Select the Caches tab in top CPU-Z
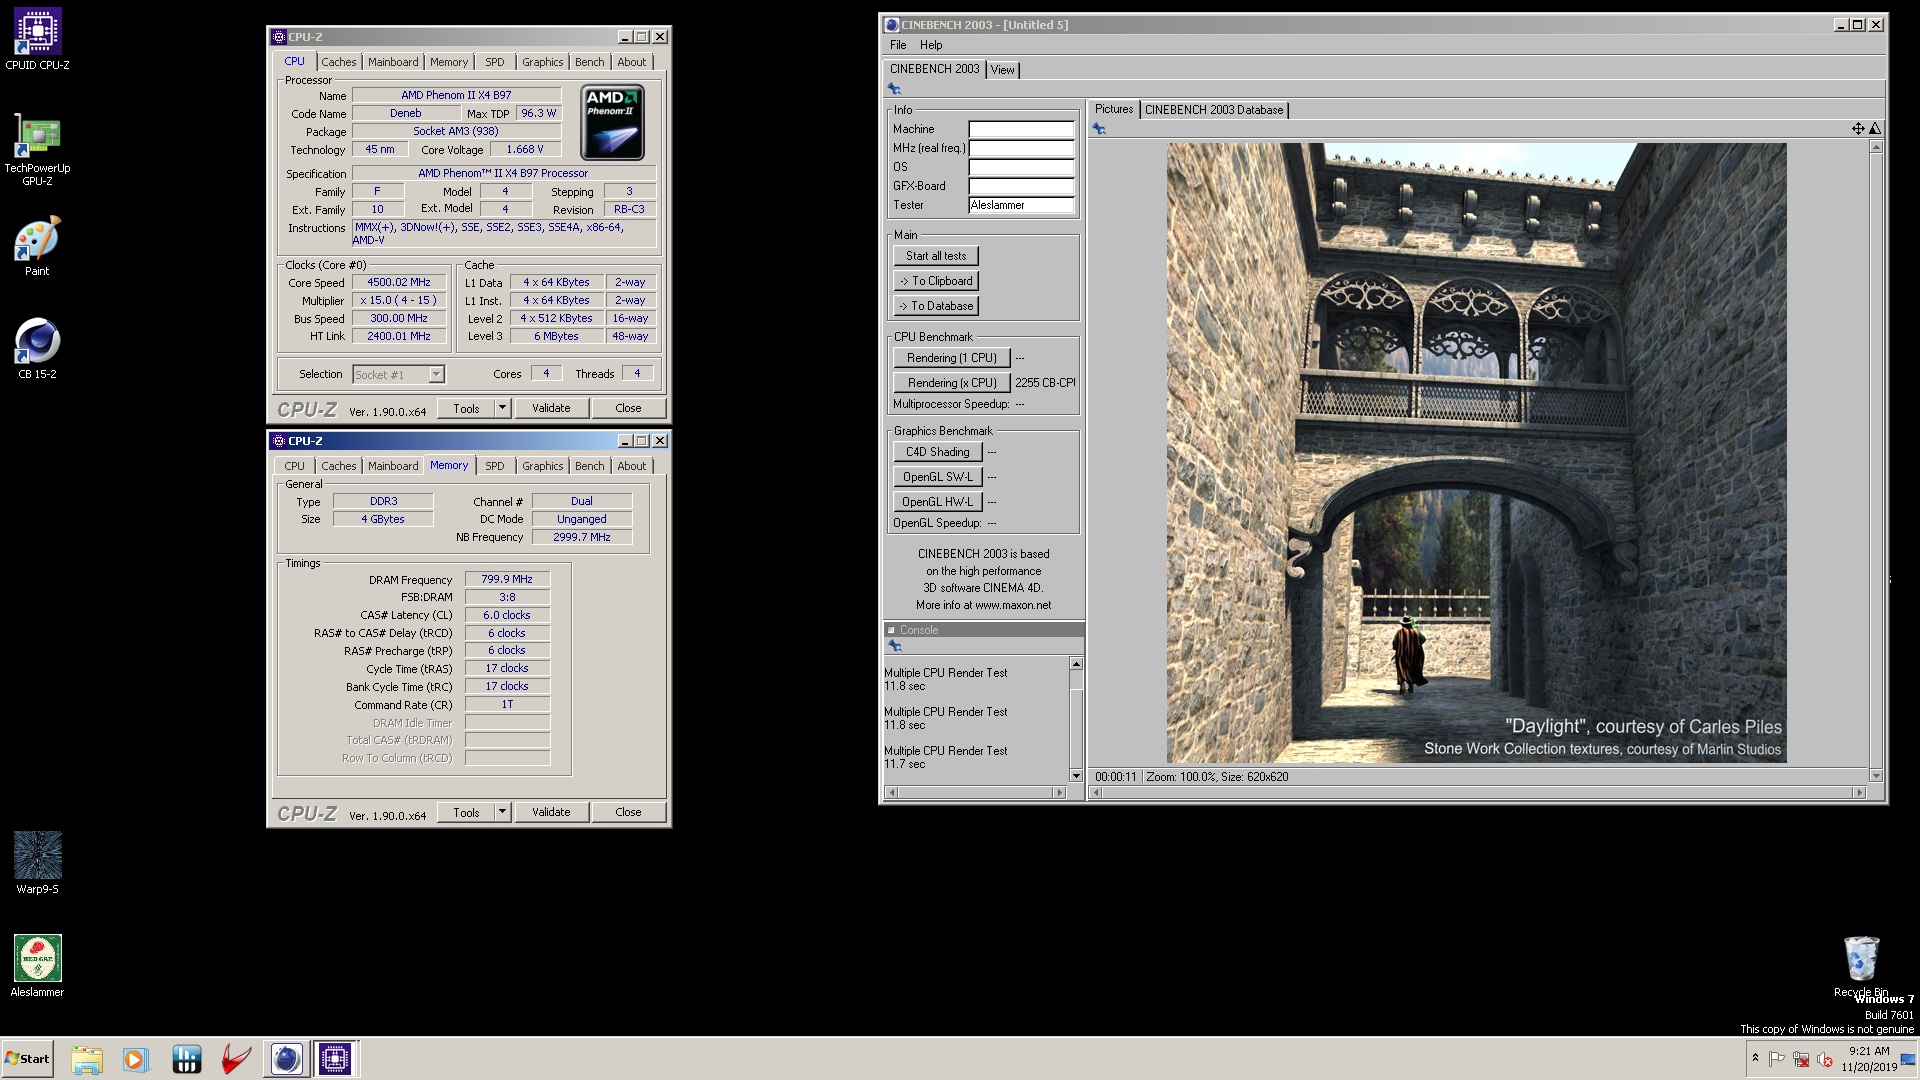Viewport: 1920px width, 1080px height. pos(338,62)
